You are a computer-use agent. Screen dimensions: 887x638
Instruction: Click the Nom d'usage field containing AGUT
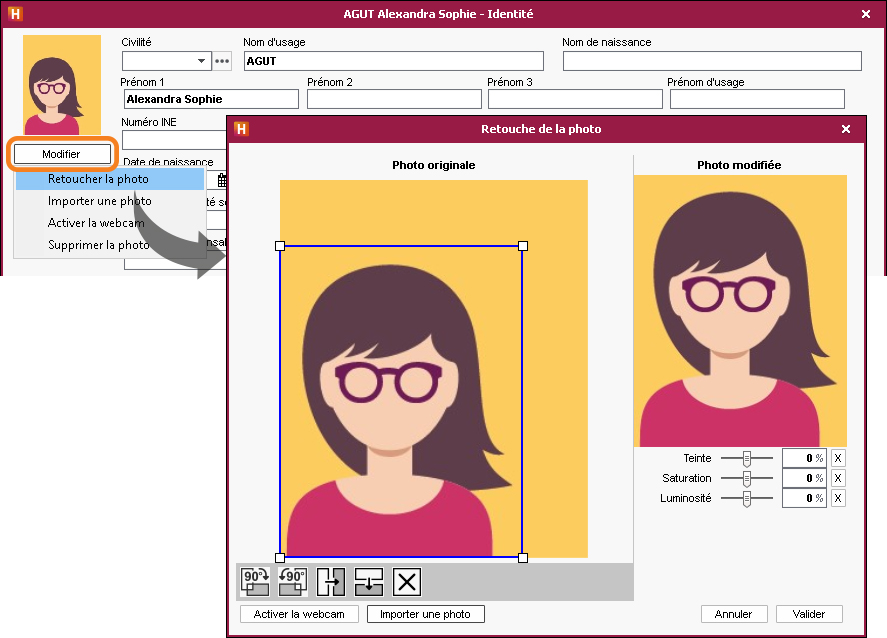tap(394, 61)
